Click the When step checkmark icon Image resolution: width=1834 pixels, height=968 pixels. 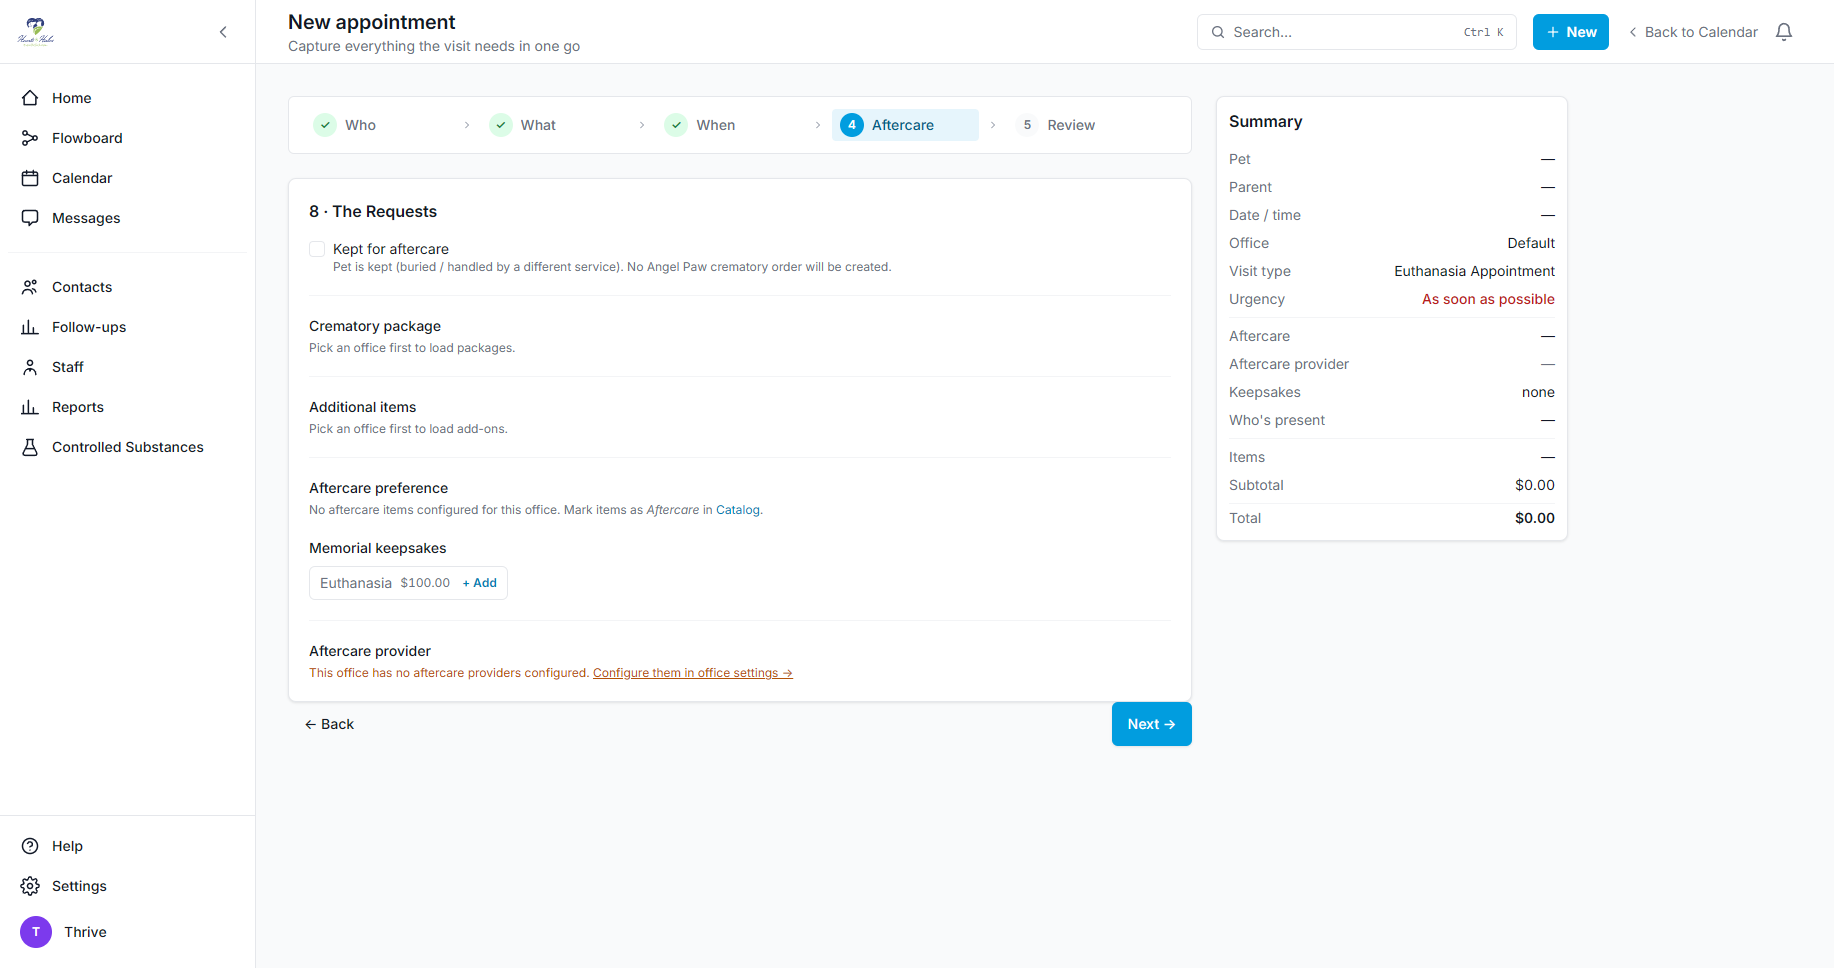point(676,125)
